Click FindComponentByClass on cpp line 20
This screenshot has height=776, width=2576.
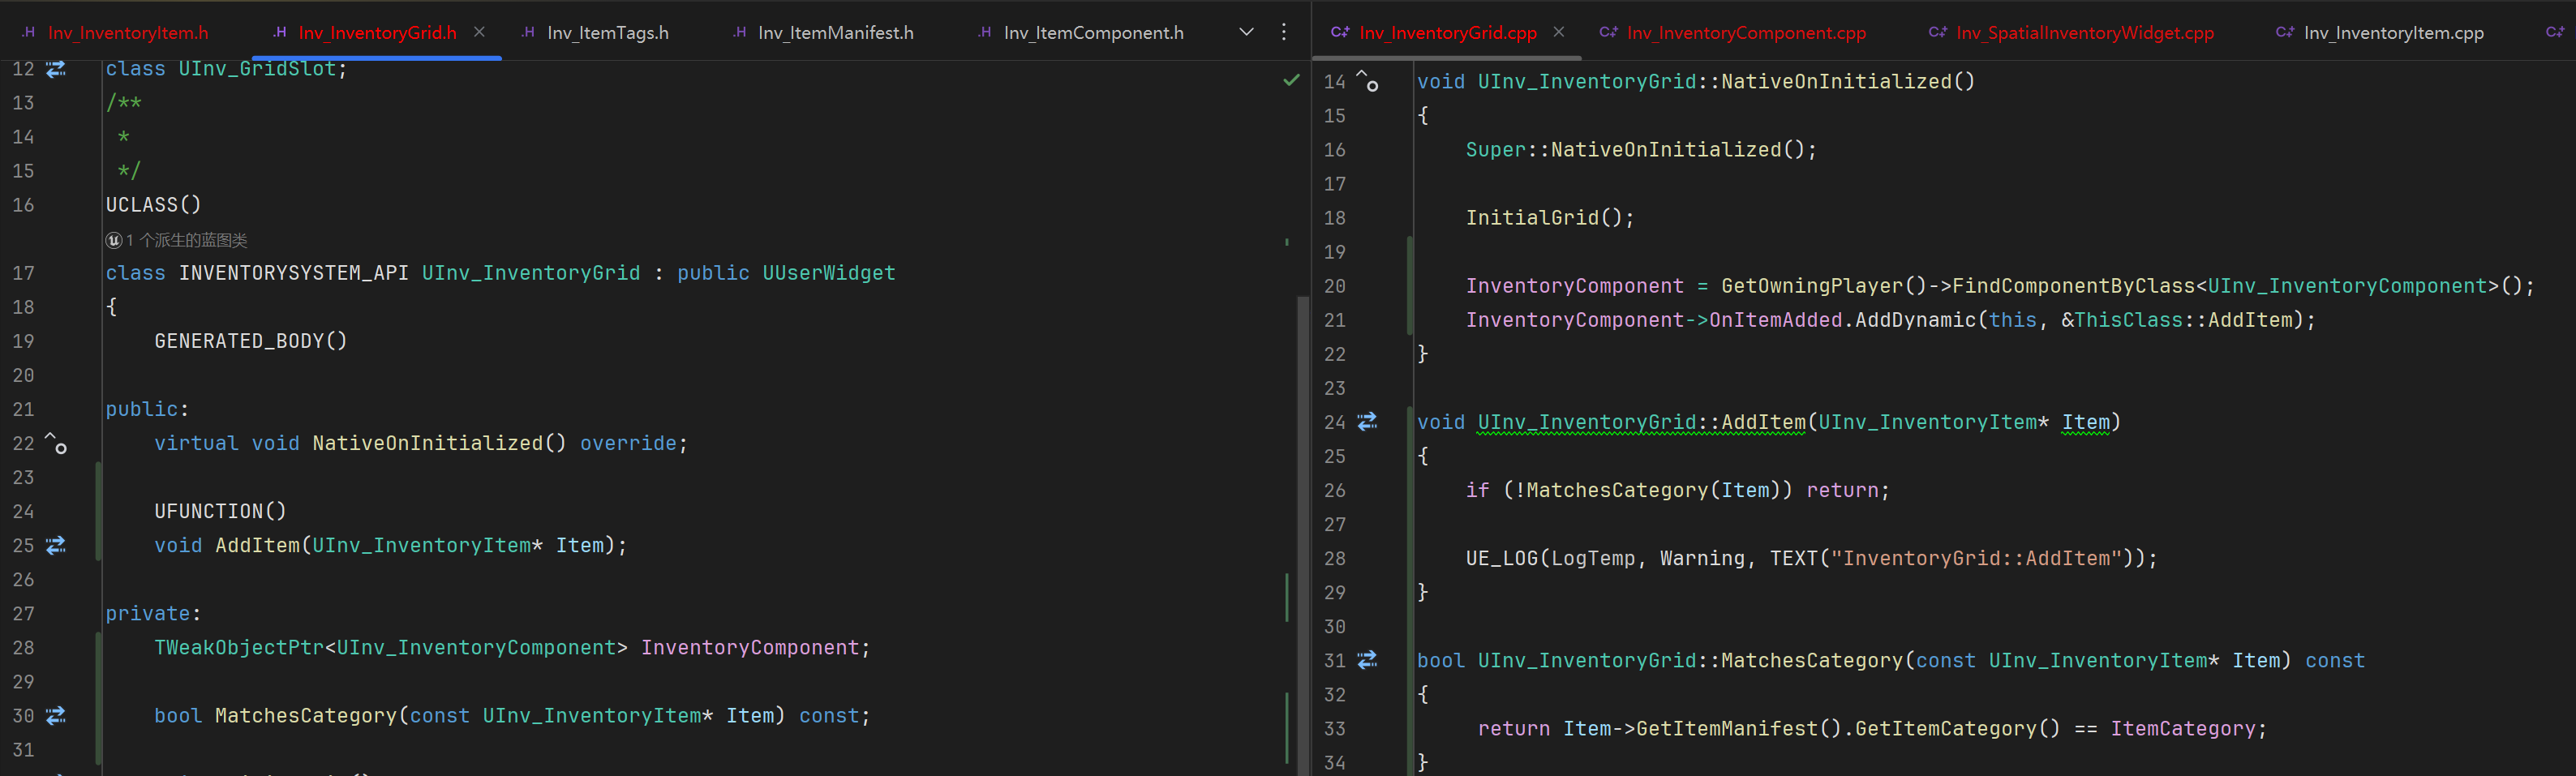click(x=2074, y=286)
